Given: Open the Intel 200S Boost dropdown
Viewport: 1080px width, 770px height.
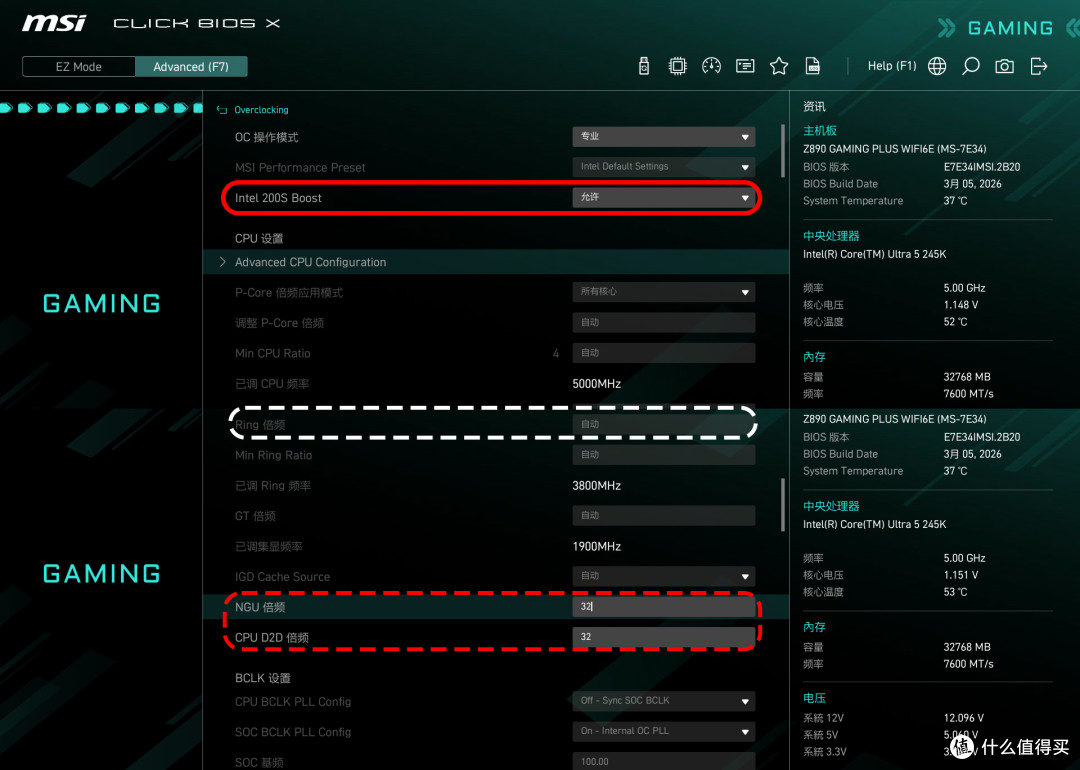Looking at the screenshot, I should (663, 198).
